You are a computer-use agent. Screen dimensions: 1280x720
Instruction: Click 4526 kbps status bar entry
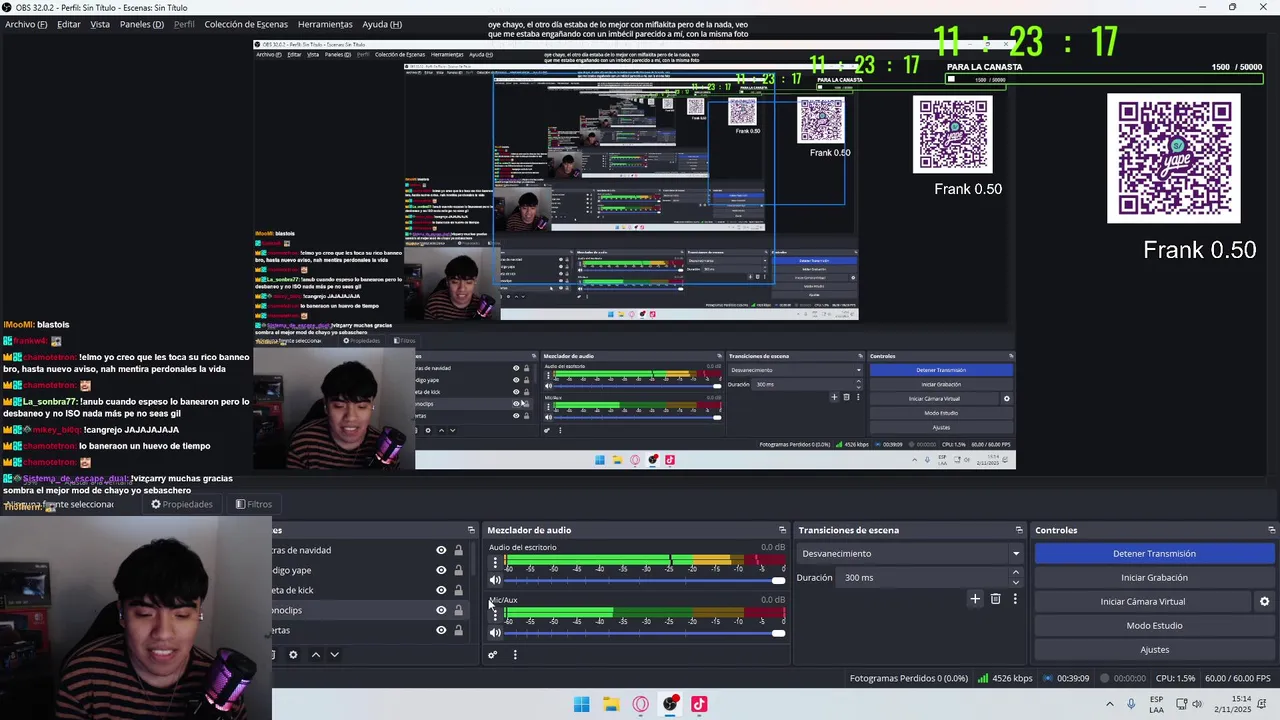coord(1005,679)
